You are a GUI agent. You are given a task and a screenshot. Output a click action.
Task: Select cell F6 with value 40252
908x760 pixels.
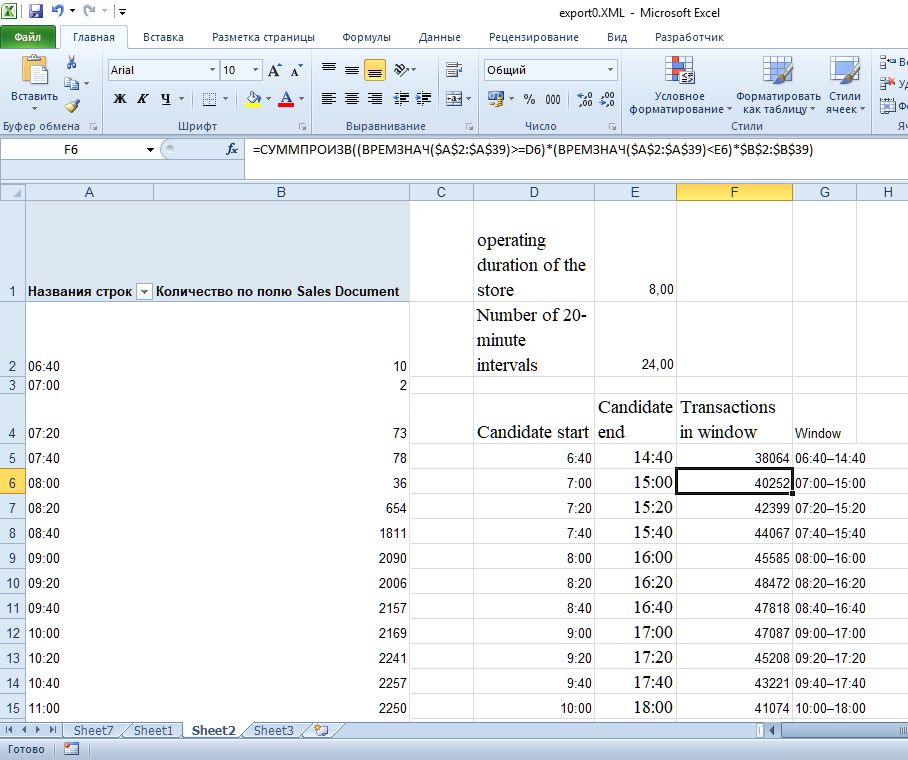point(734,483)
